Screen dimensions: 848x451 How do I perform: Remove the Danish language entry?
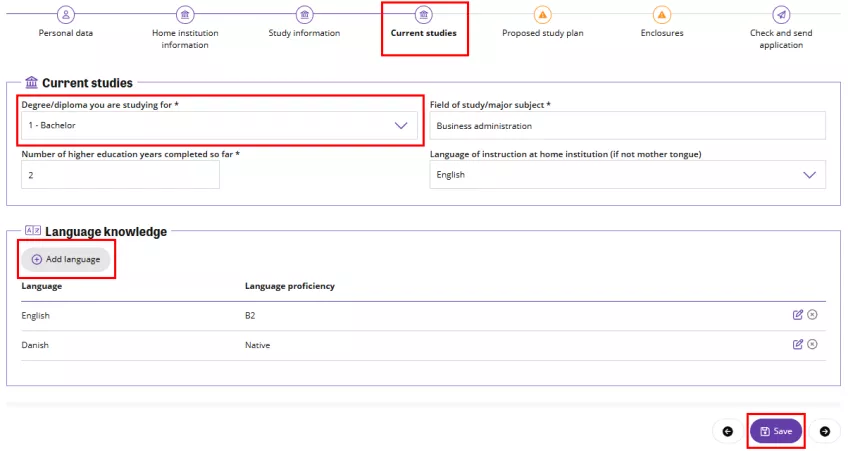coord(812,345)
